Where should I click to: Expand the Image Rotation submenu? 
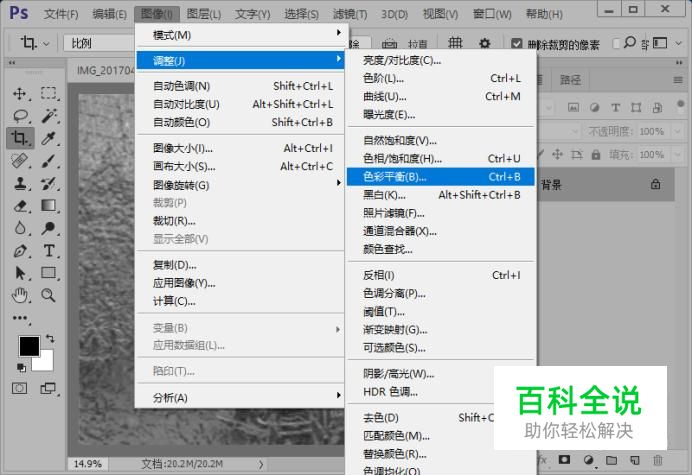coord(241,185)
